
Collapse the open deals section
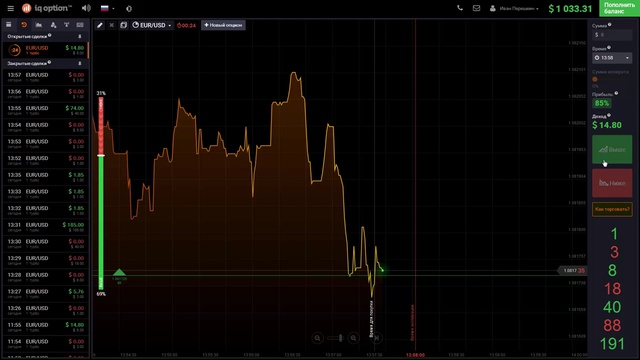coord(80,37)
